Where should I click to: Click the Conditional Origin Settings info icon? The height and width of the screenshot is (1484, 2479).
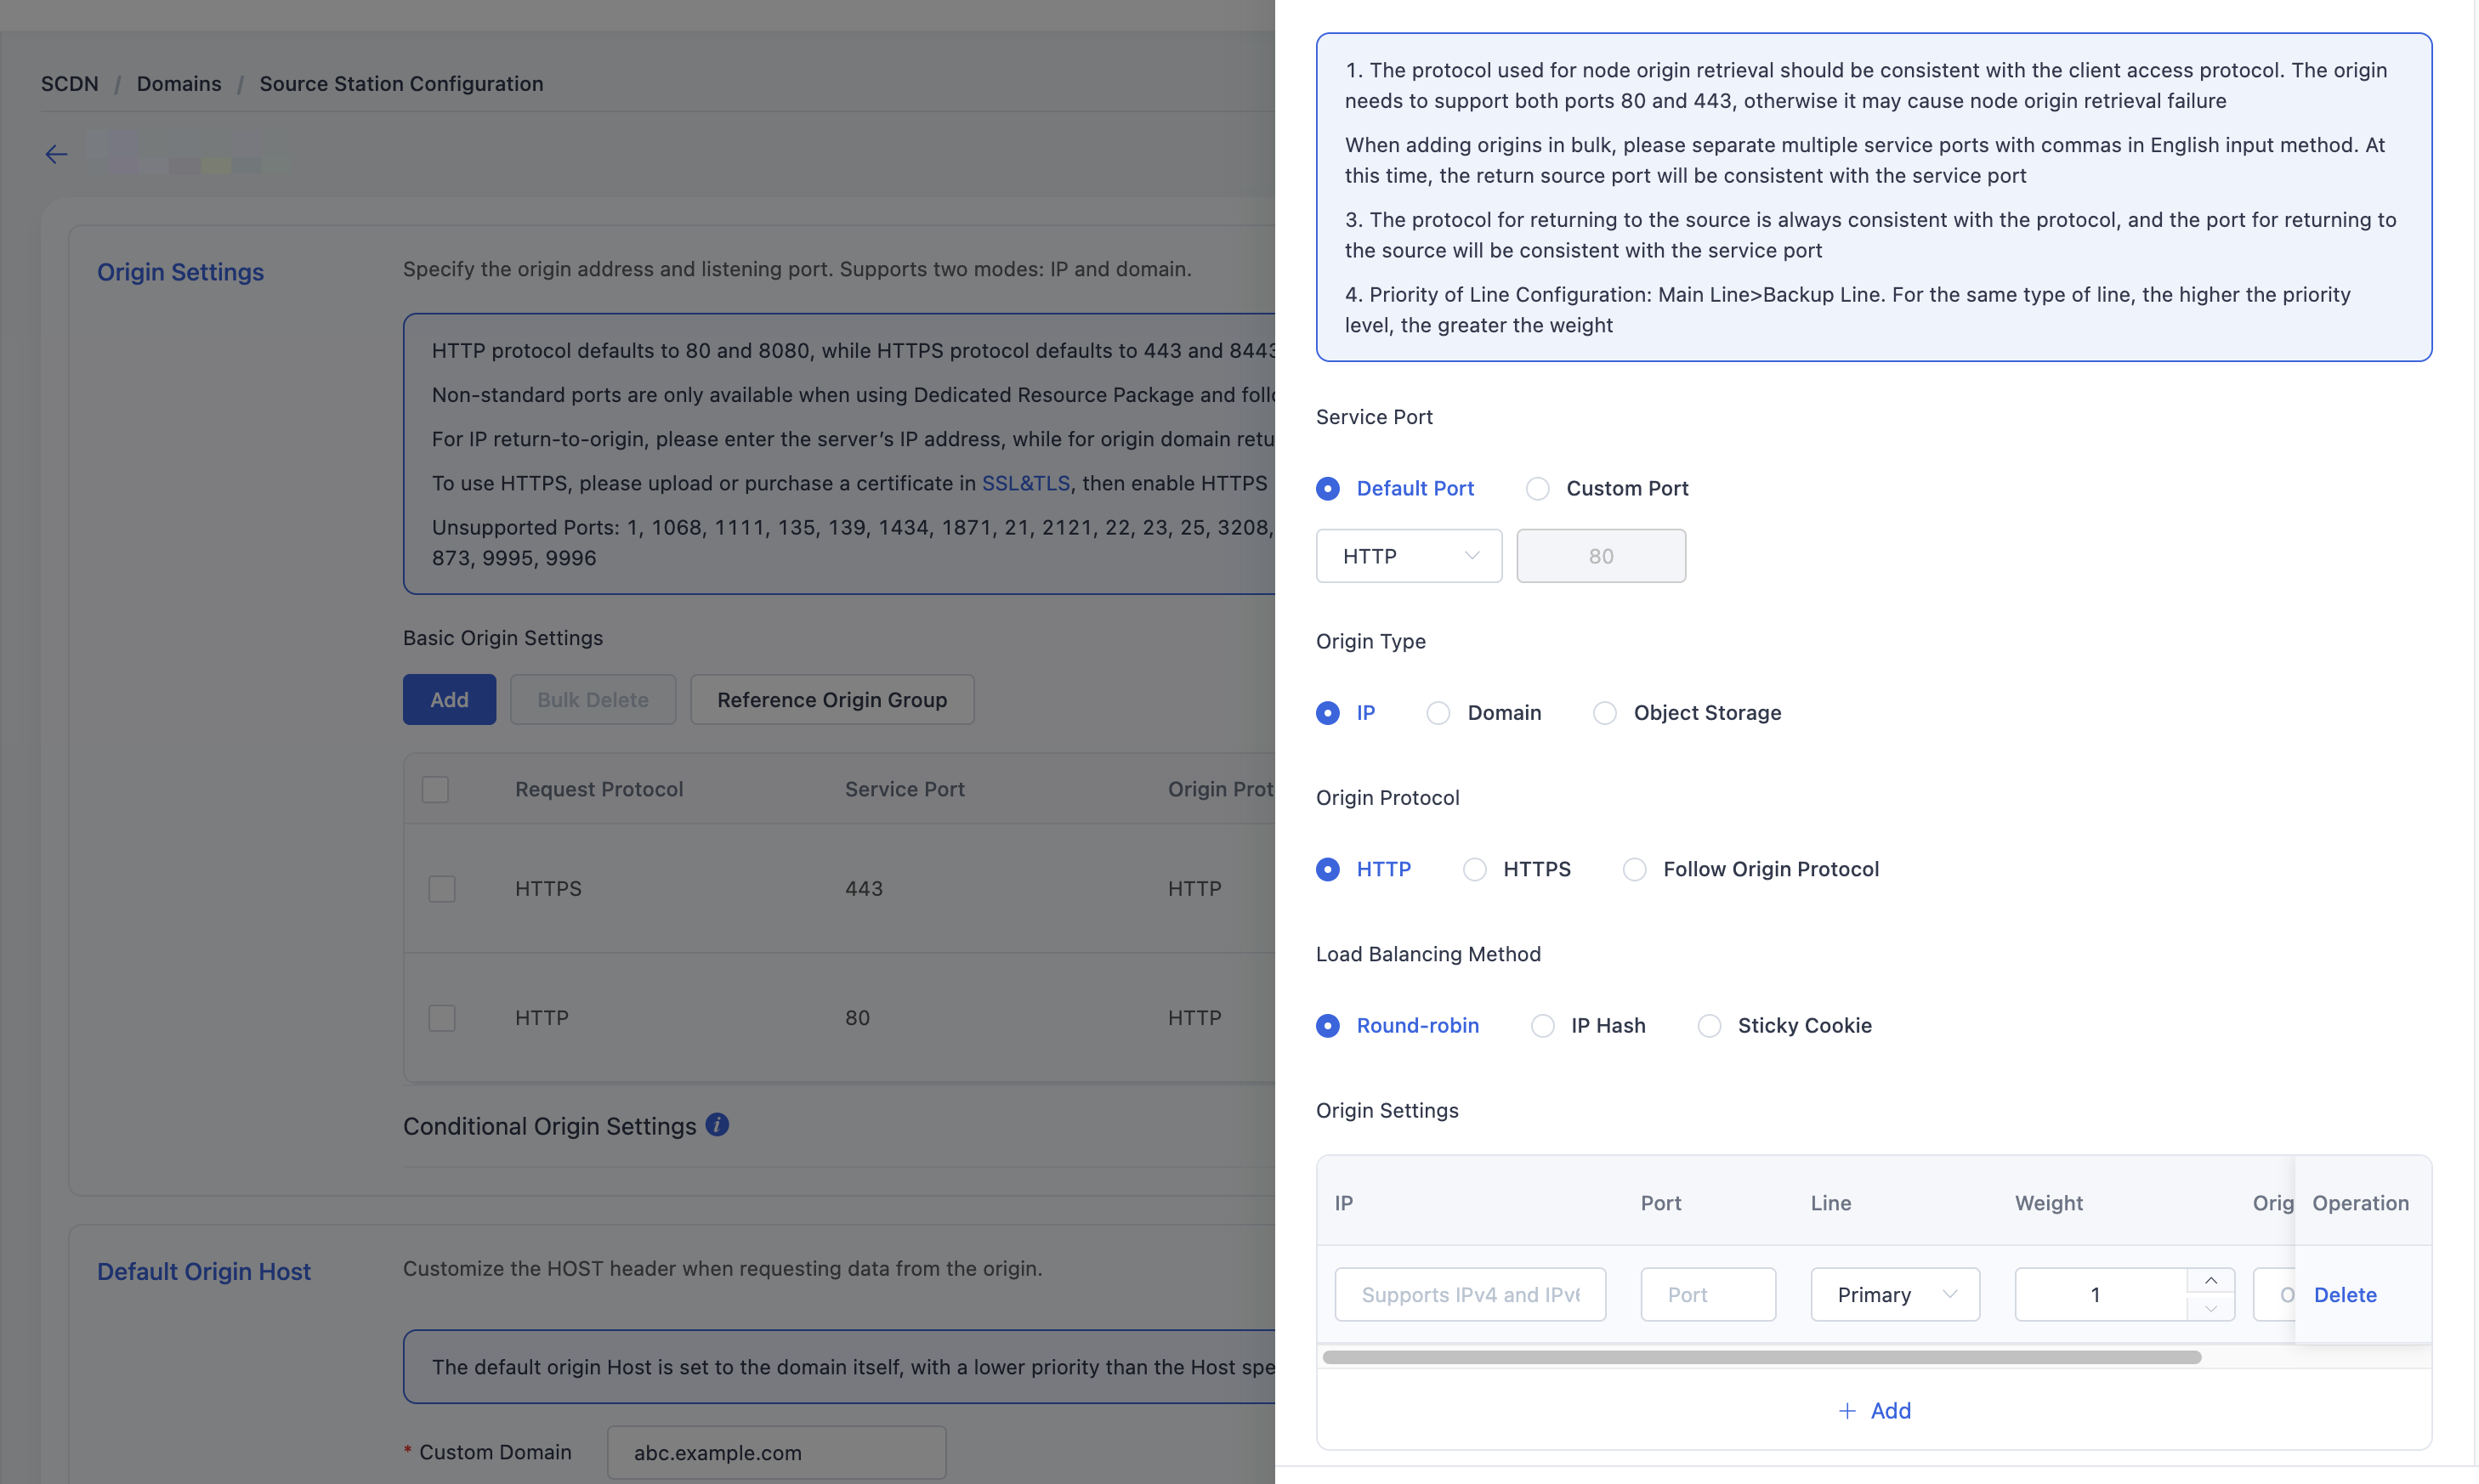[x=717, y=1125]
